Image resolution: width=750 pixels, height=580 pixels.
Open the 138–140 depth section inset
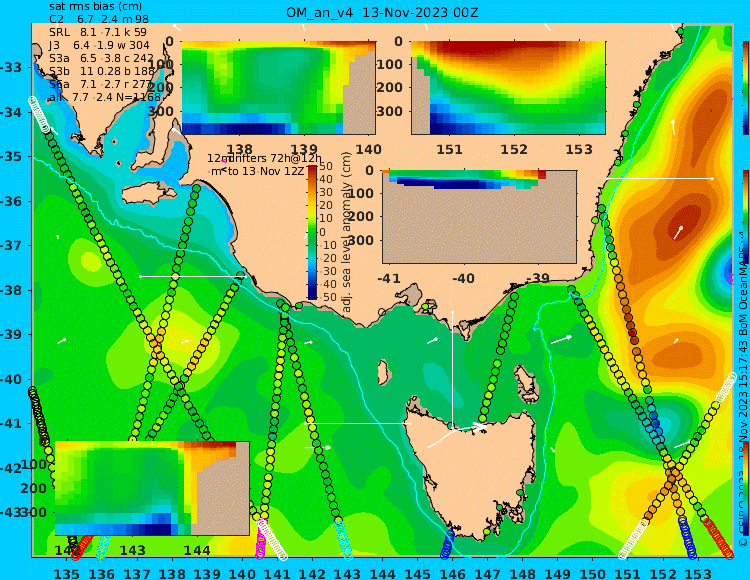279,88
